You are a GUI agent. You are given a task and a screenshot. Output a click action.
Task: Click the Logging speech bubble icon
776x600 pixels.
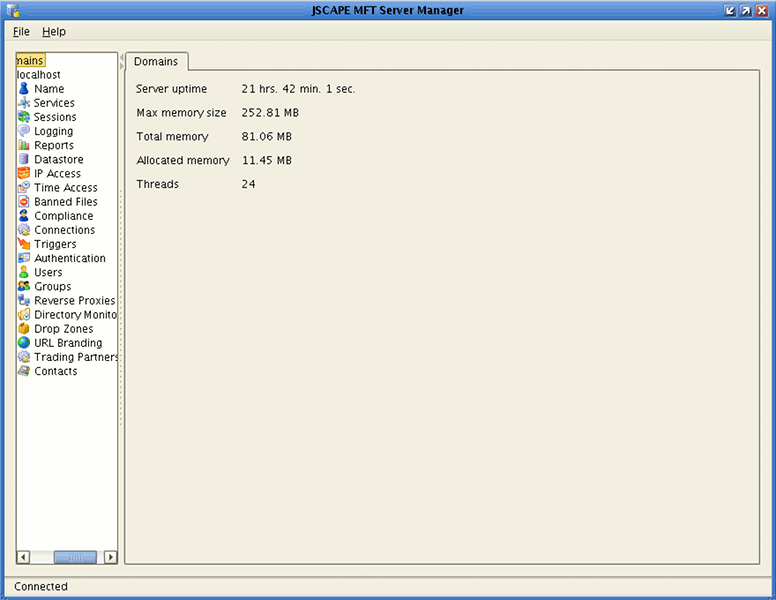coord(24,131)
